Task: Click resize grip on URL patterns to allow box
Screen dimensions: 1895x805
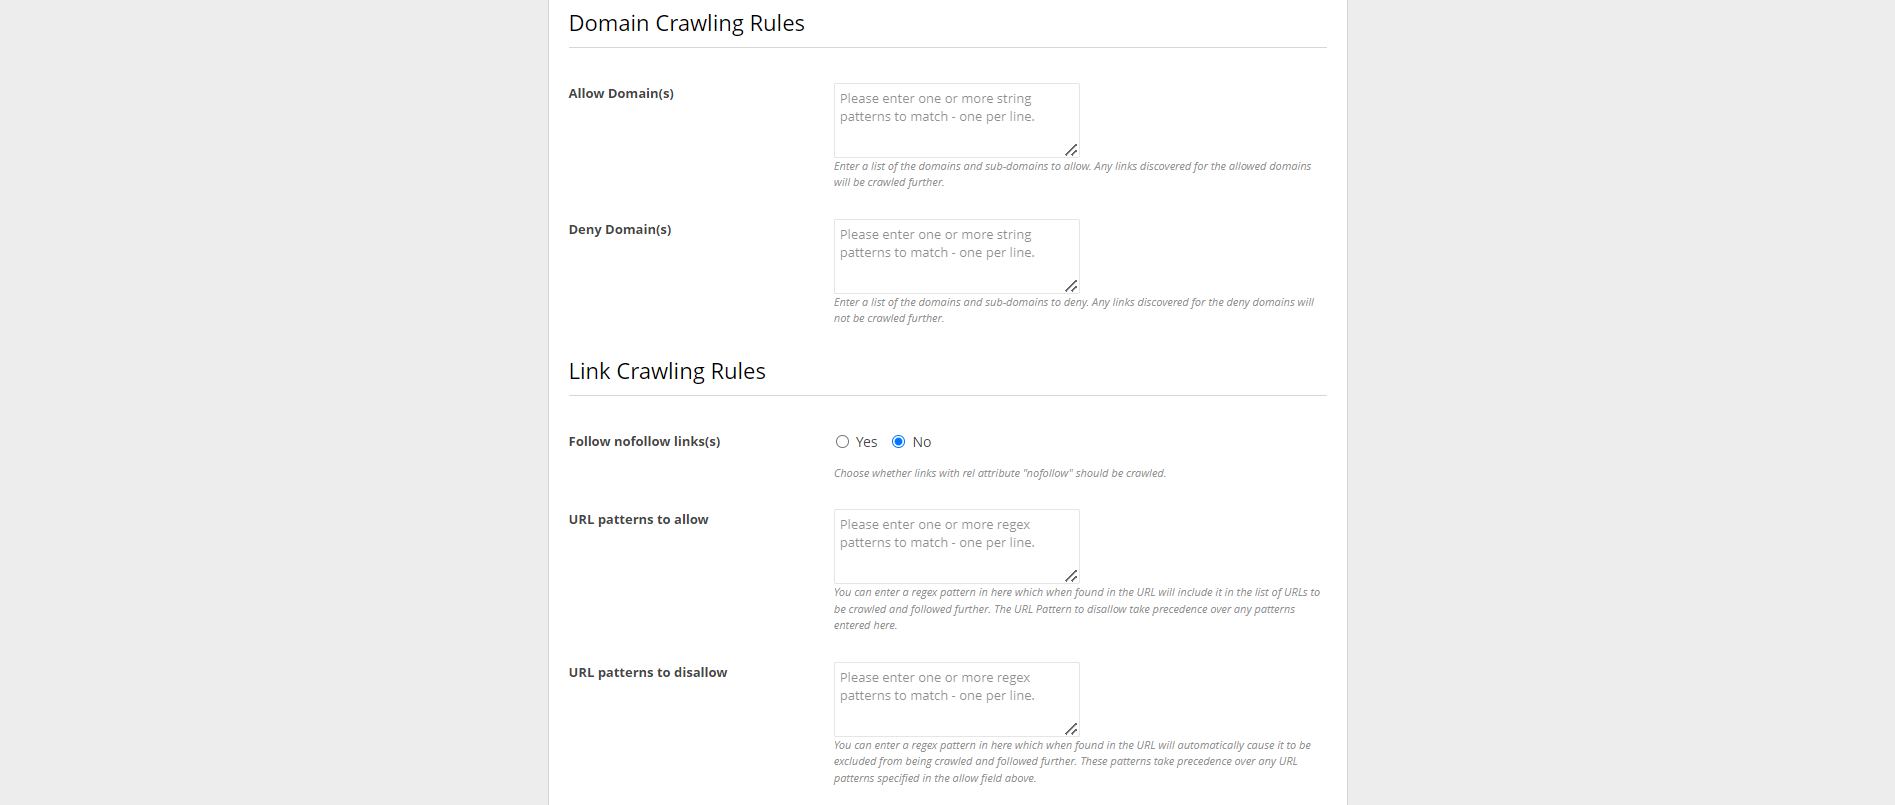Action: (1071, 576)
